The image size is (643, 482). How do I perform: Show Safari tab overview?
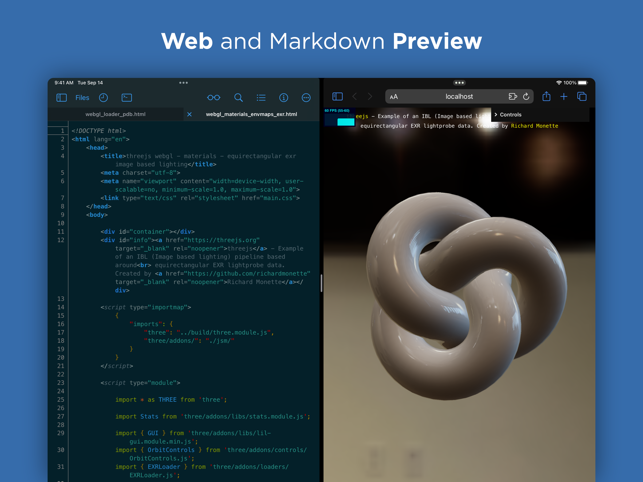[582, 96]
